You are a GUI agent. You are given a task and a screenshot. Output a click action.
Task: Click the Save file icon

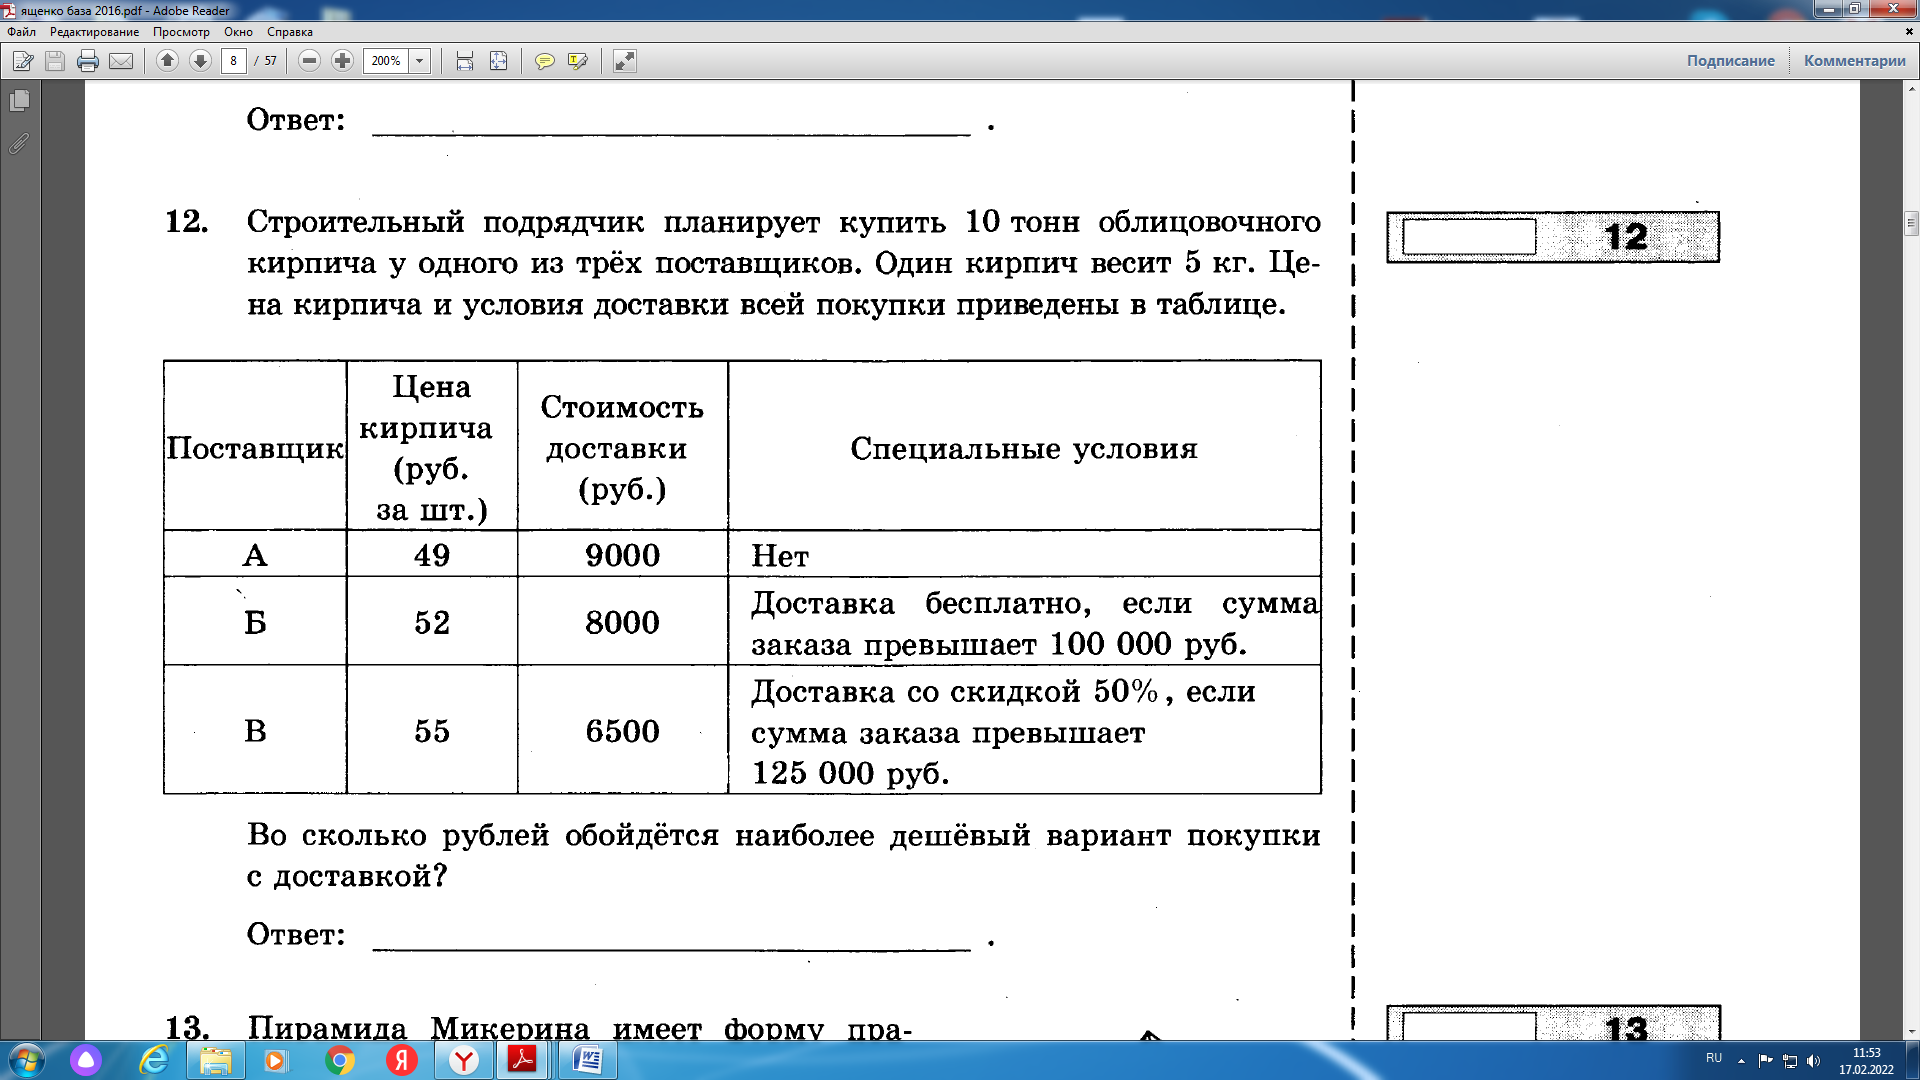coord(55,61)
